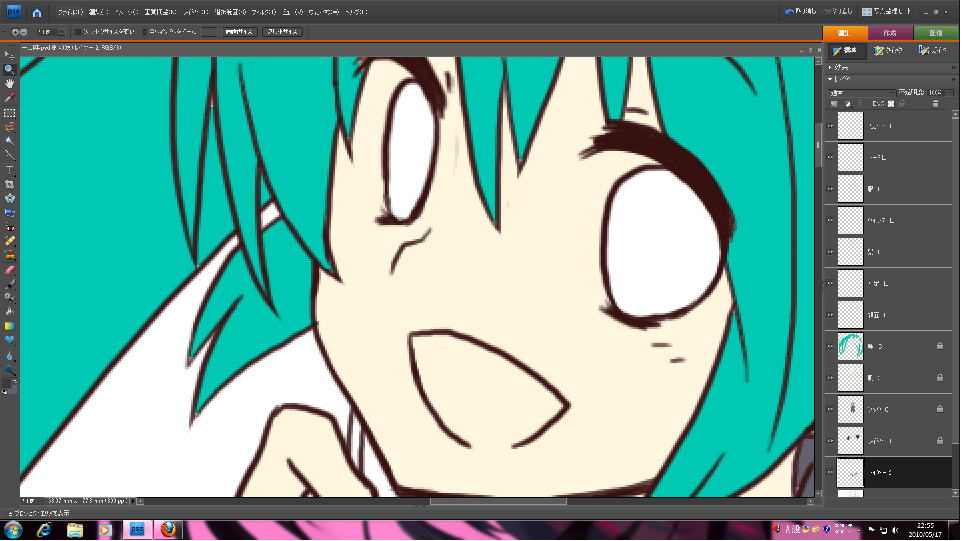Select the Blur water-drop tool
Screen dimensions: 963x541
[x=9, y=356]
